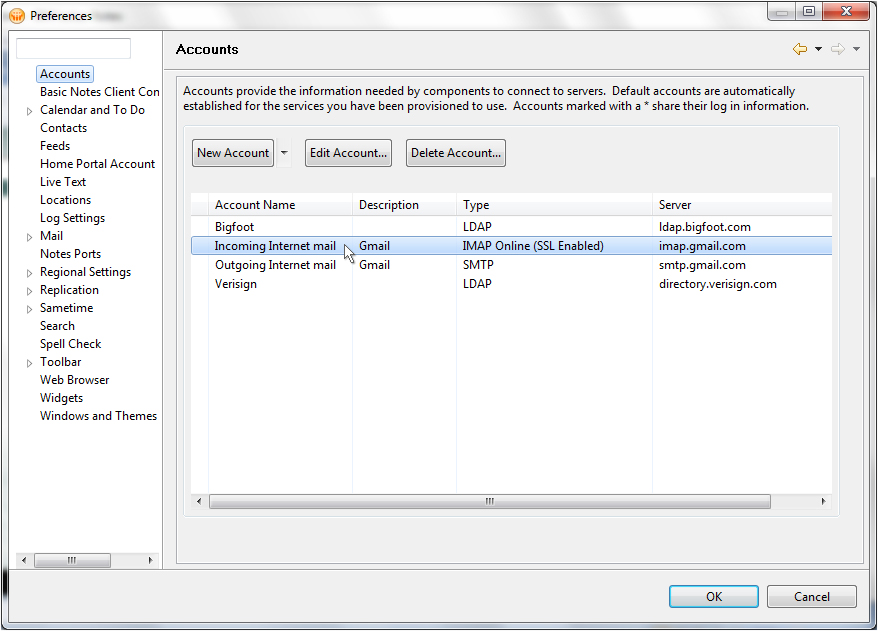Click the Edit Account button

(348, 153)
